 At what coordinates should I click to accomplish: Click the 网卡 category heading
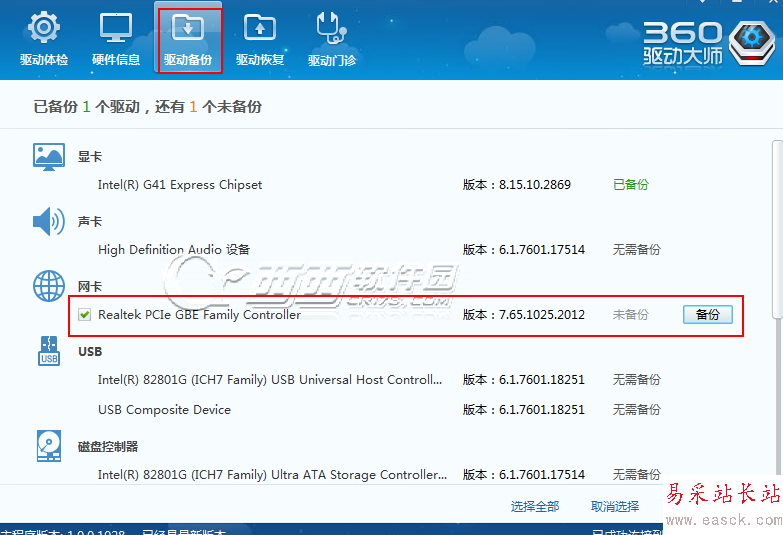click(90, 286)
